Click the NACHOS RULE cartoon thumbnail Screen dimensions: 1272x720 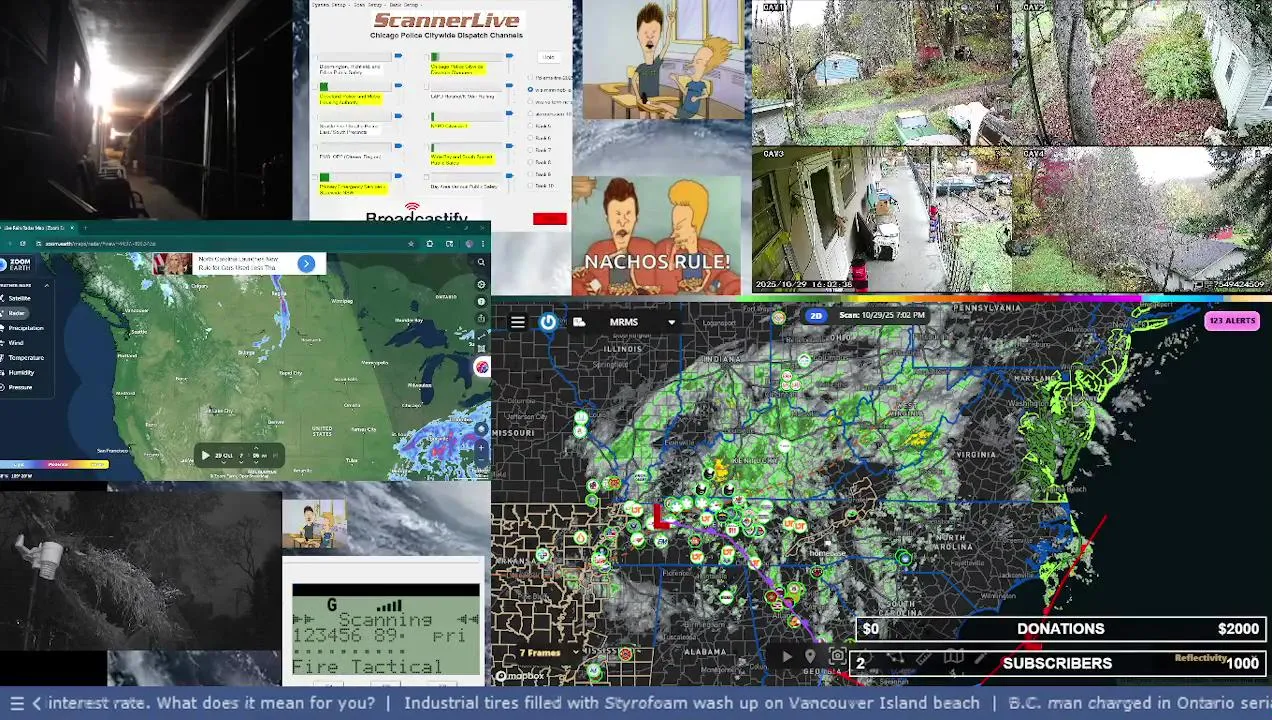657,237
